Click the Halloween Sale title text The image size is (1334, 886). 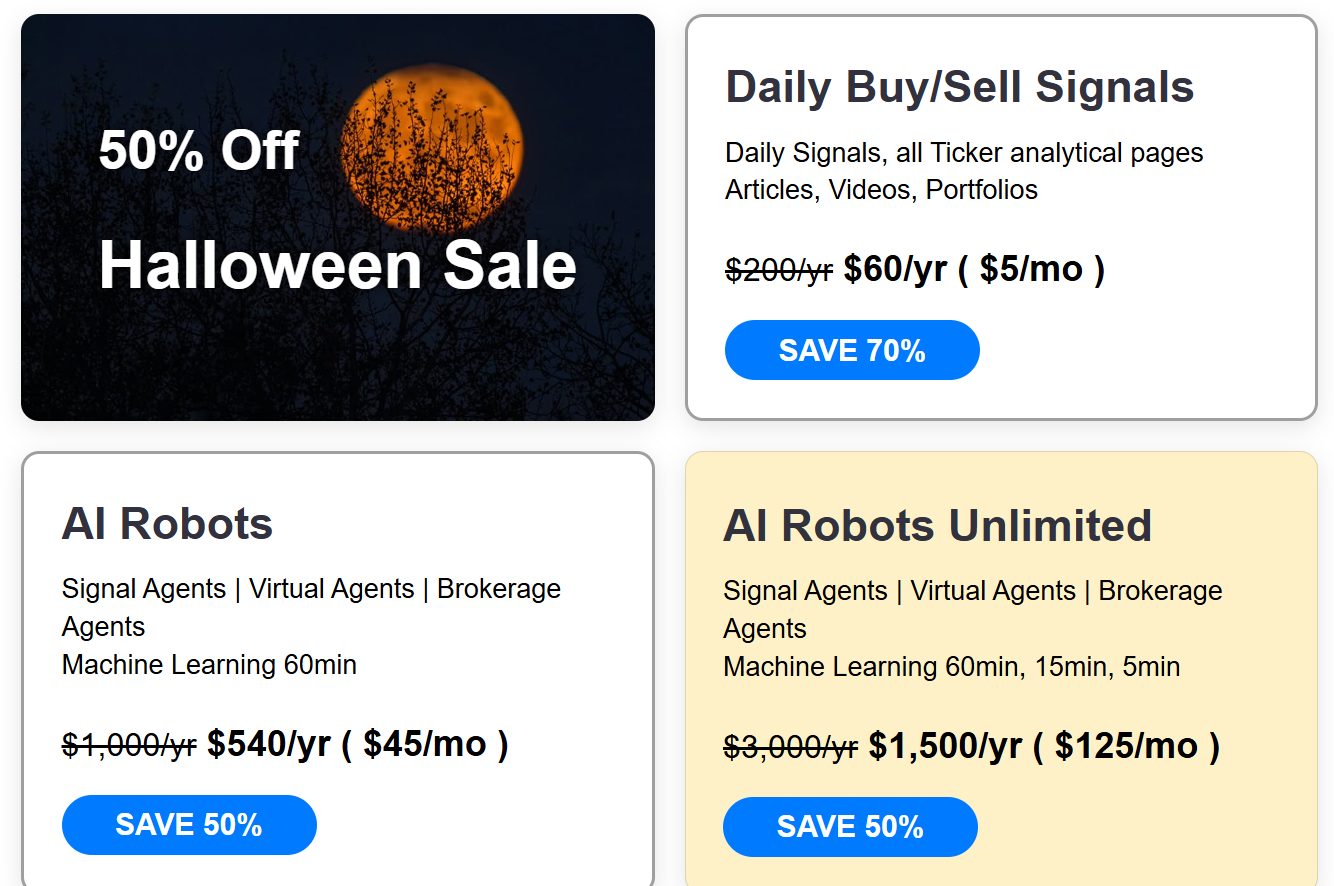337,265
